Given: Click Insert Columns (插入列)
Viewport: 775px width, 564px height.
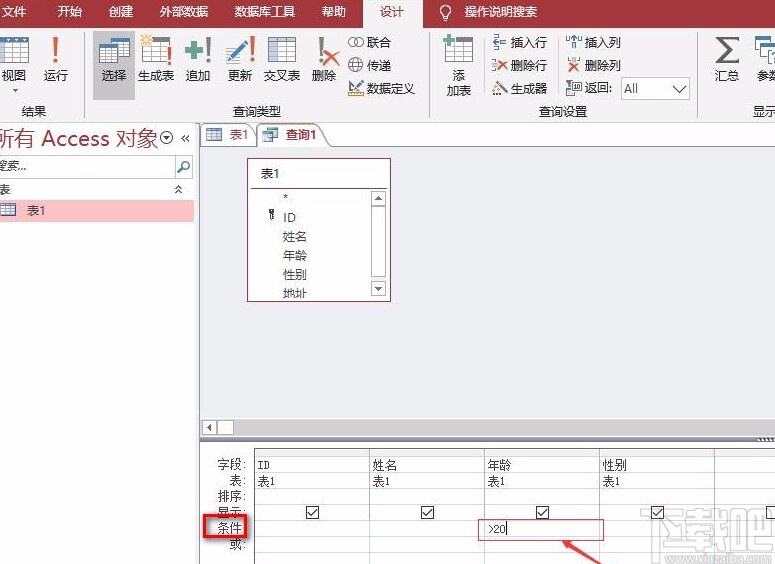Looking at the screenshot, I should click(x=593, y=43).
